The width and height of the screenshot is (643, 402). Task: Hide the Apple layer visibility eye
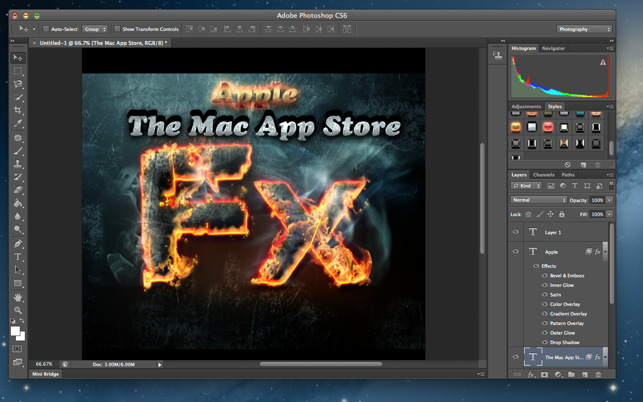click(x=515, y=251)
